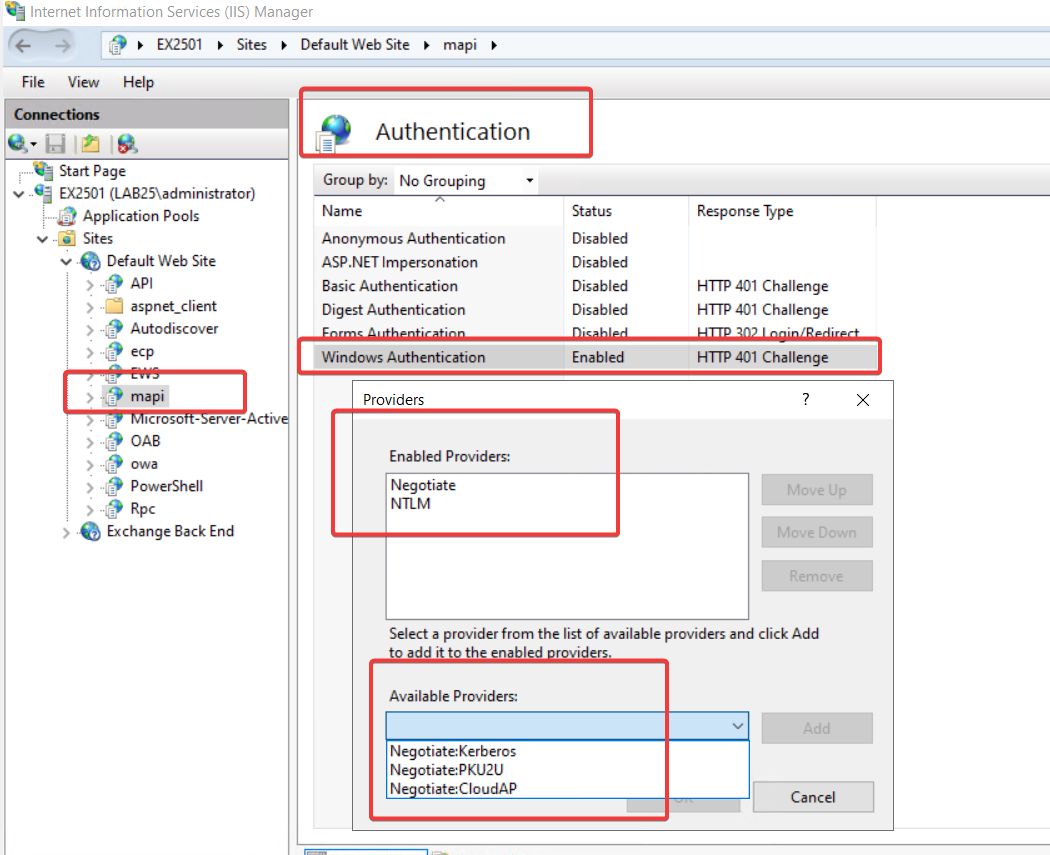Select NTLM in Enabled Providers
This screenshot has height=855, width=1050.
pyautogui.click(x=410, y=503)
